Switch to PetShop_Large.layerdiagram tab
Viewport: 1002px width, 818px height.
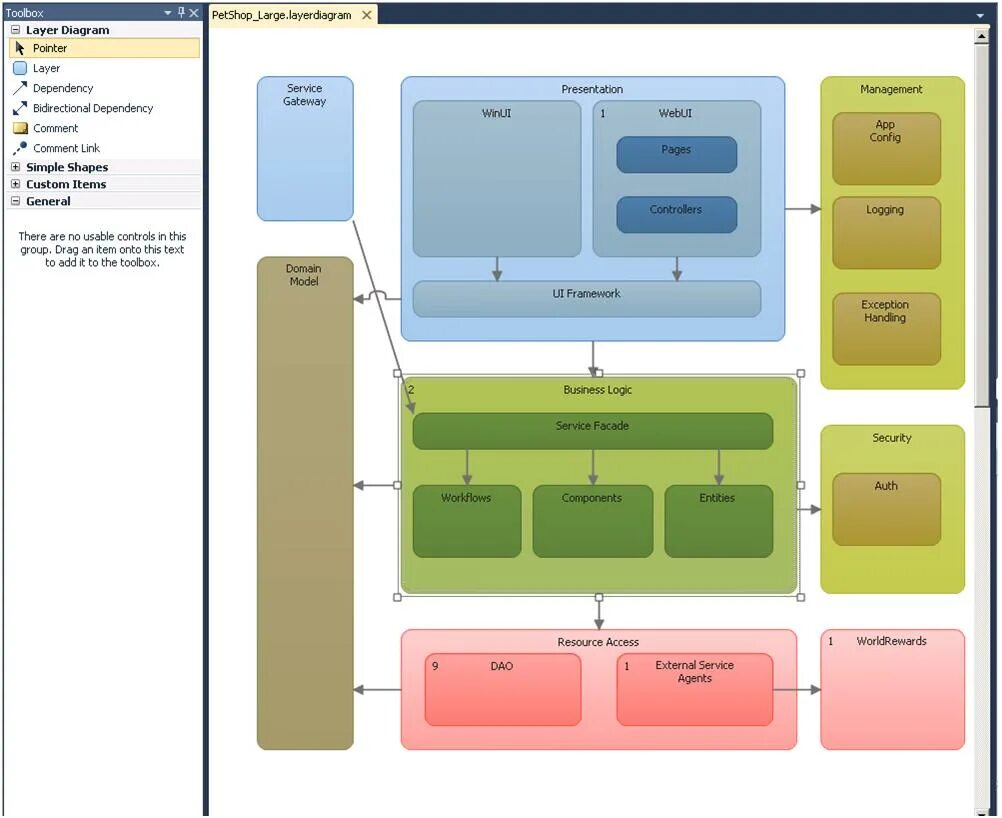[281, 15]
